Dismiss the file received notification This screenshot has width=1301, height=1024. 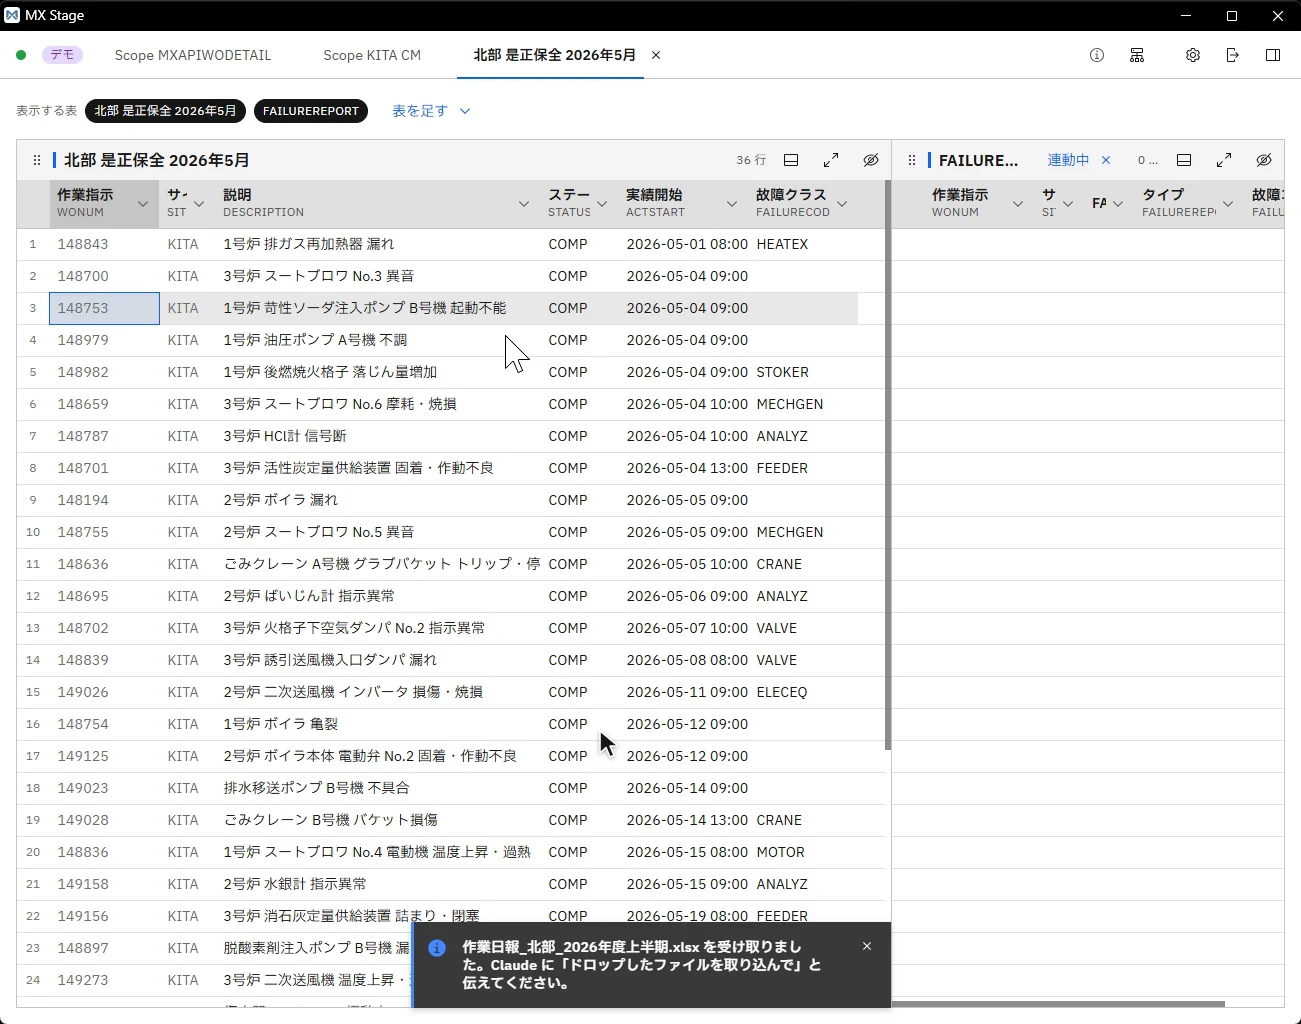coord(867,946)
